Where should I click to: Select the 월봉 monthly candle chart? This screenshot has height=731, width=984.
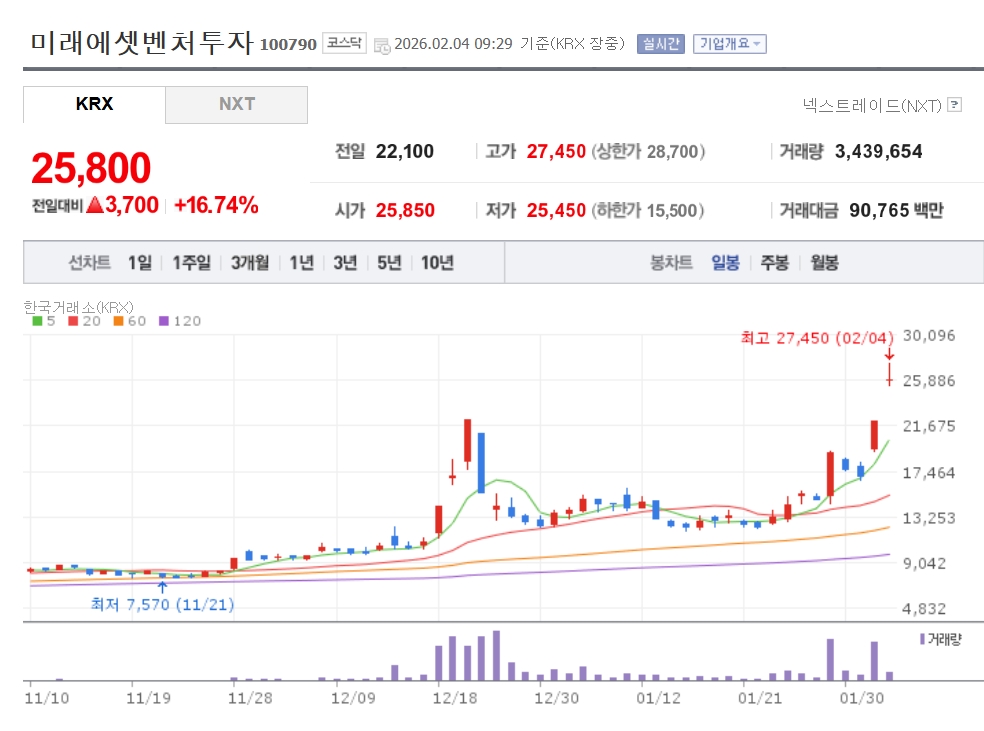coord(824,263)
